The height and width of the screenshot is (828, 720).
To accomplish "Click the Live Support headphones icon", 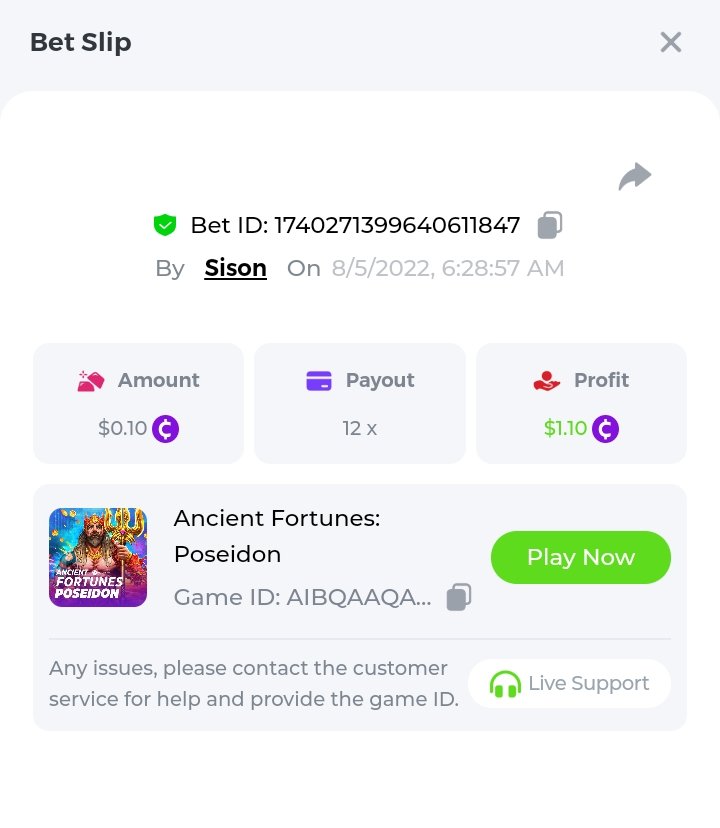I will (505, 684).
